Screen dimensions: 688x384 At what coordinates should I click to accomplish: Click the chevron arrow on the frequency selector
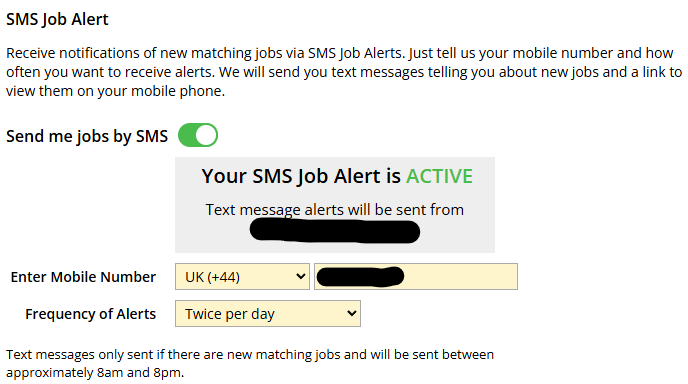point(351,313)
